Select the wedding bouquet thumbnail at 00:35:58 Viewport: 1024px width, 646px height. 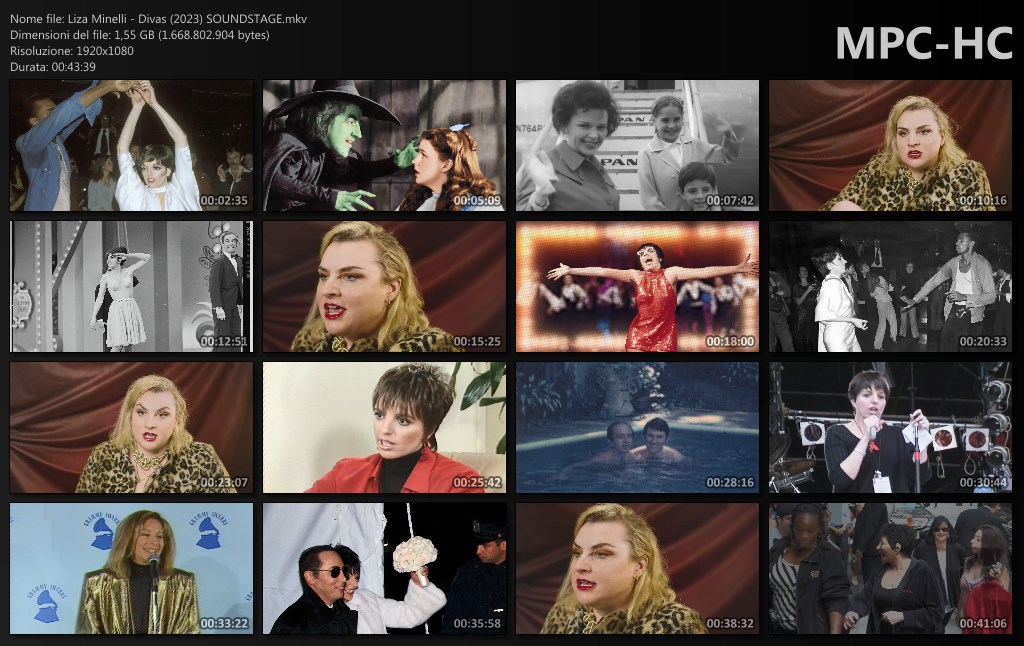tap(384, 569)
